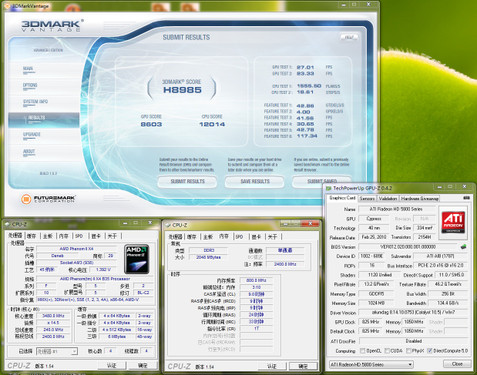Switch to the Sensors tab in GPU-Z

tap(367, 199)
